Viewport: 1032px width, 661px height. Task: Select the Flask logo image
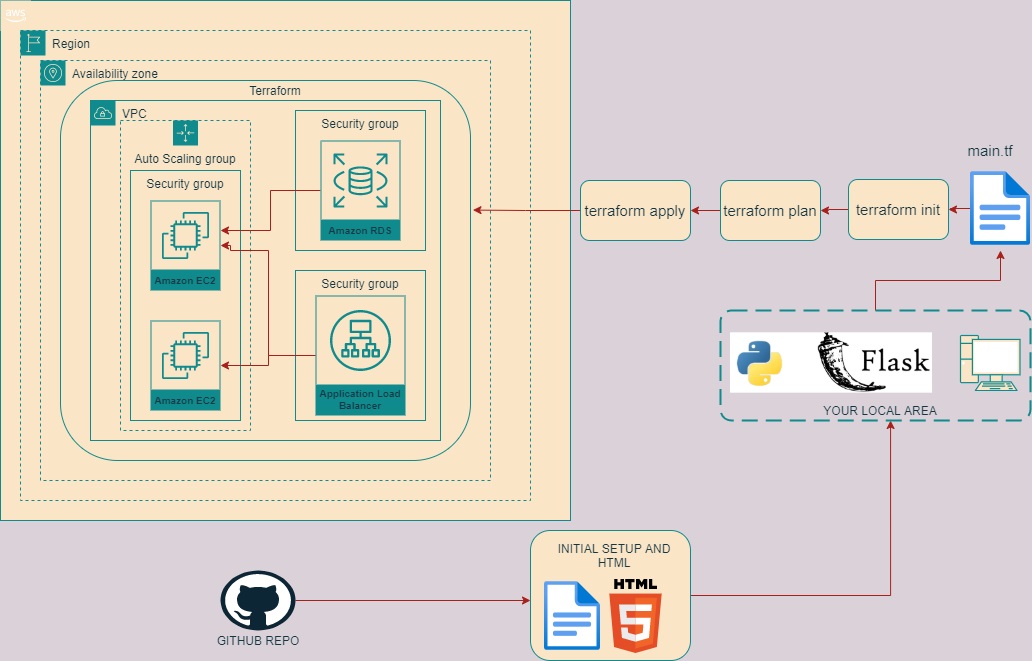[873, 363]
